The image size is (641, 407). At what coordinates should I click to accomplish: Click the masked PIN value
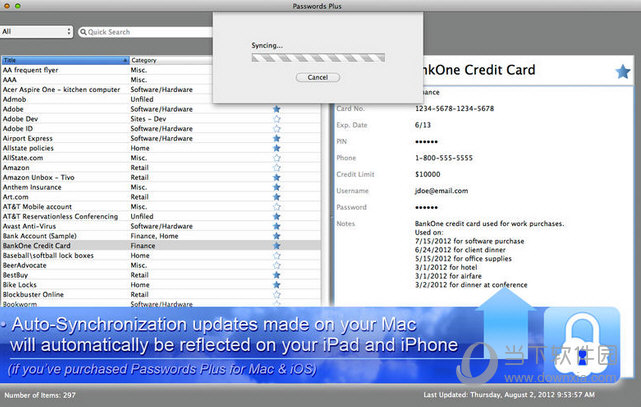(x=426, y=142)
